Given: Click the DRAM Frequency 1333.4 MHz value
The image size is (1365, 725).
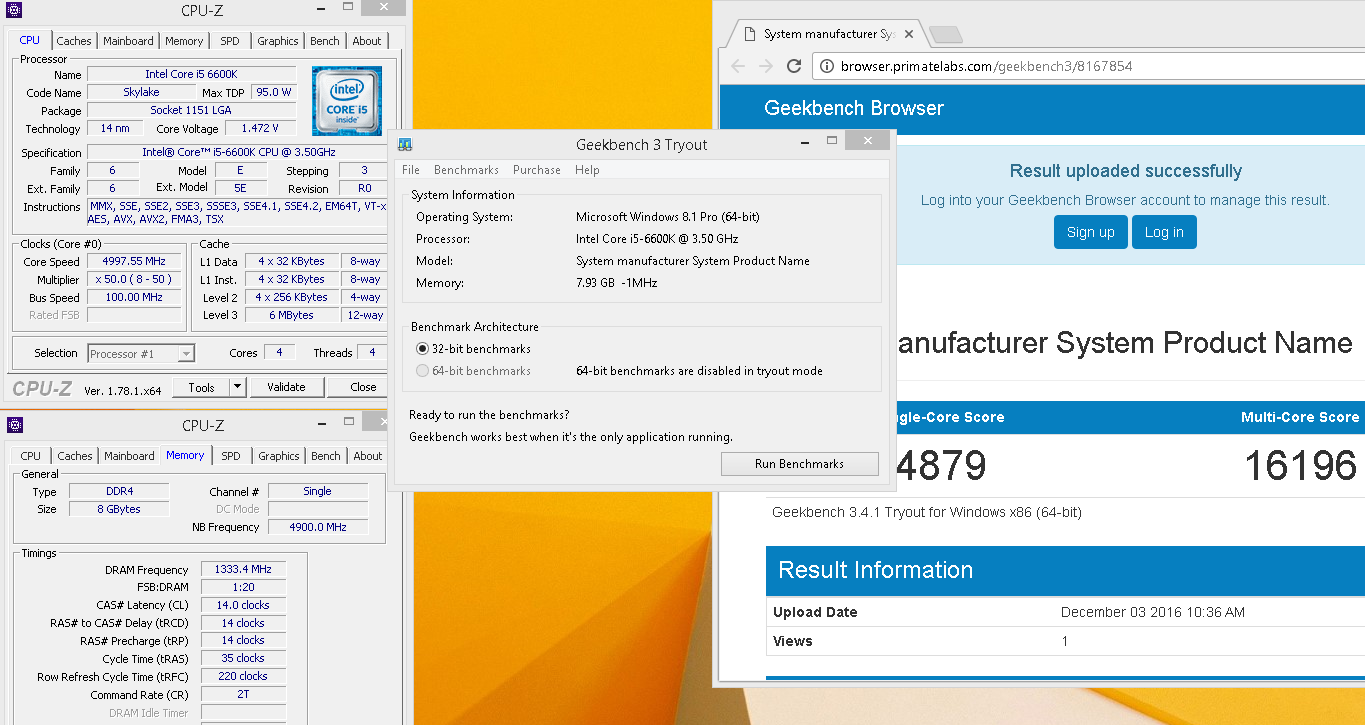Looking at the screenshot, I should coord(243,570).
